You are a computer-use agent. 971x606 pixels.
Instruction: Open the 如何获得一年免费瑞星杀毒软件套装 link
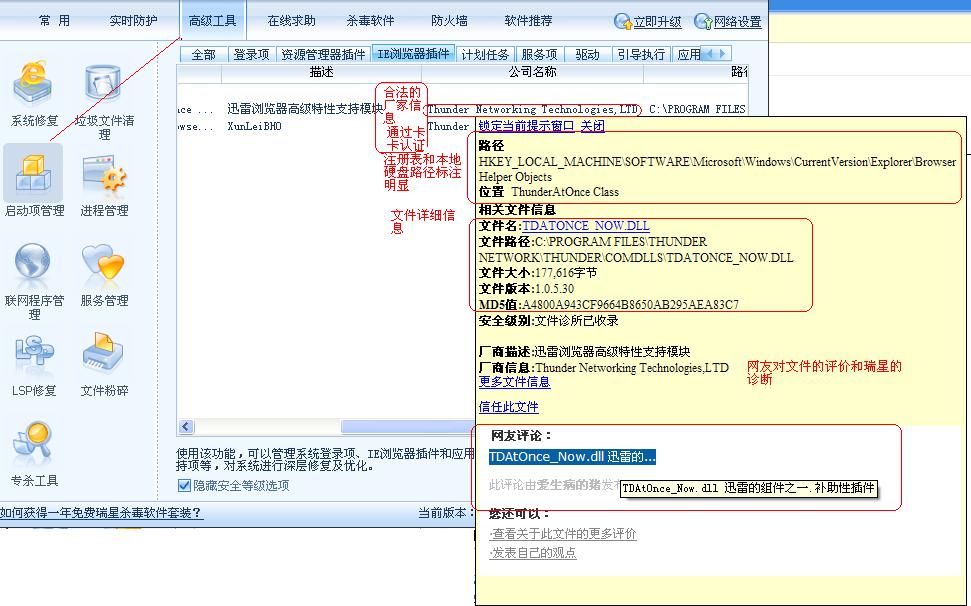click(101, 513)
